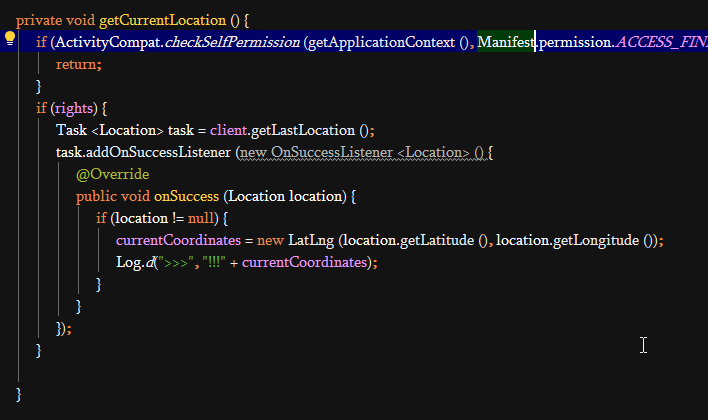Click the highlighted Manifest word
The image size is (708, 420).
(506, 42)
